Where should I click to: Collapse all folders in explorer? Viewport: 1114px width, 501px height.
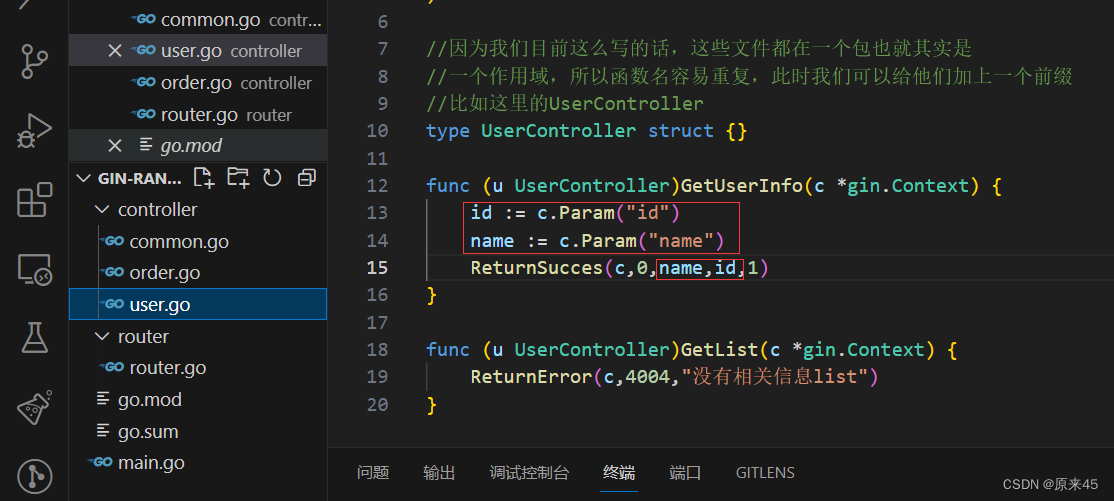(x=306, y=178)
